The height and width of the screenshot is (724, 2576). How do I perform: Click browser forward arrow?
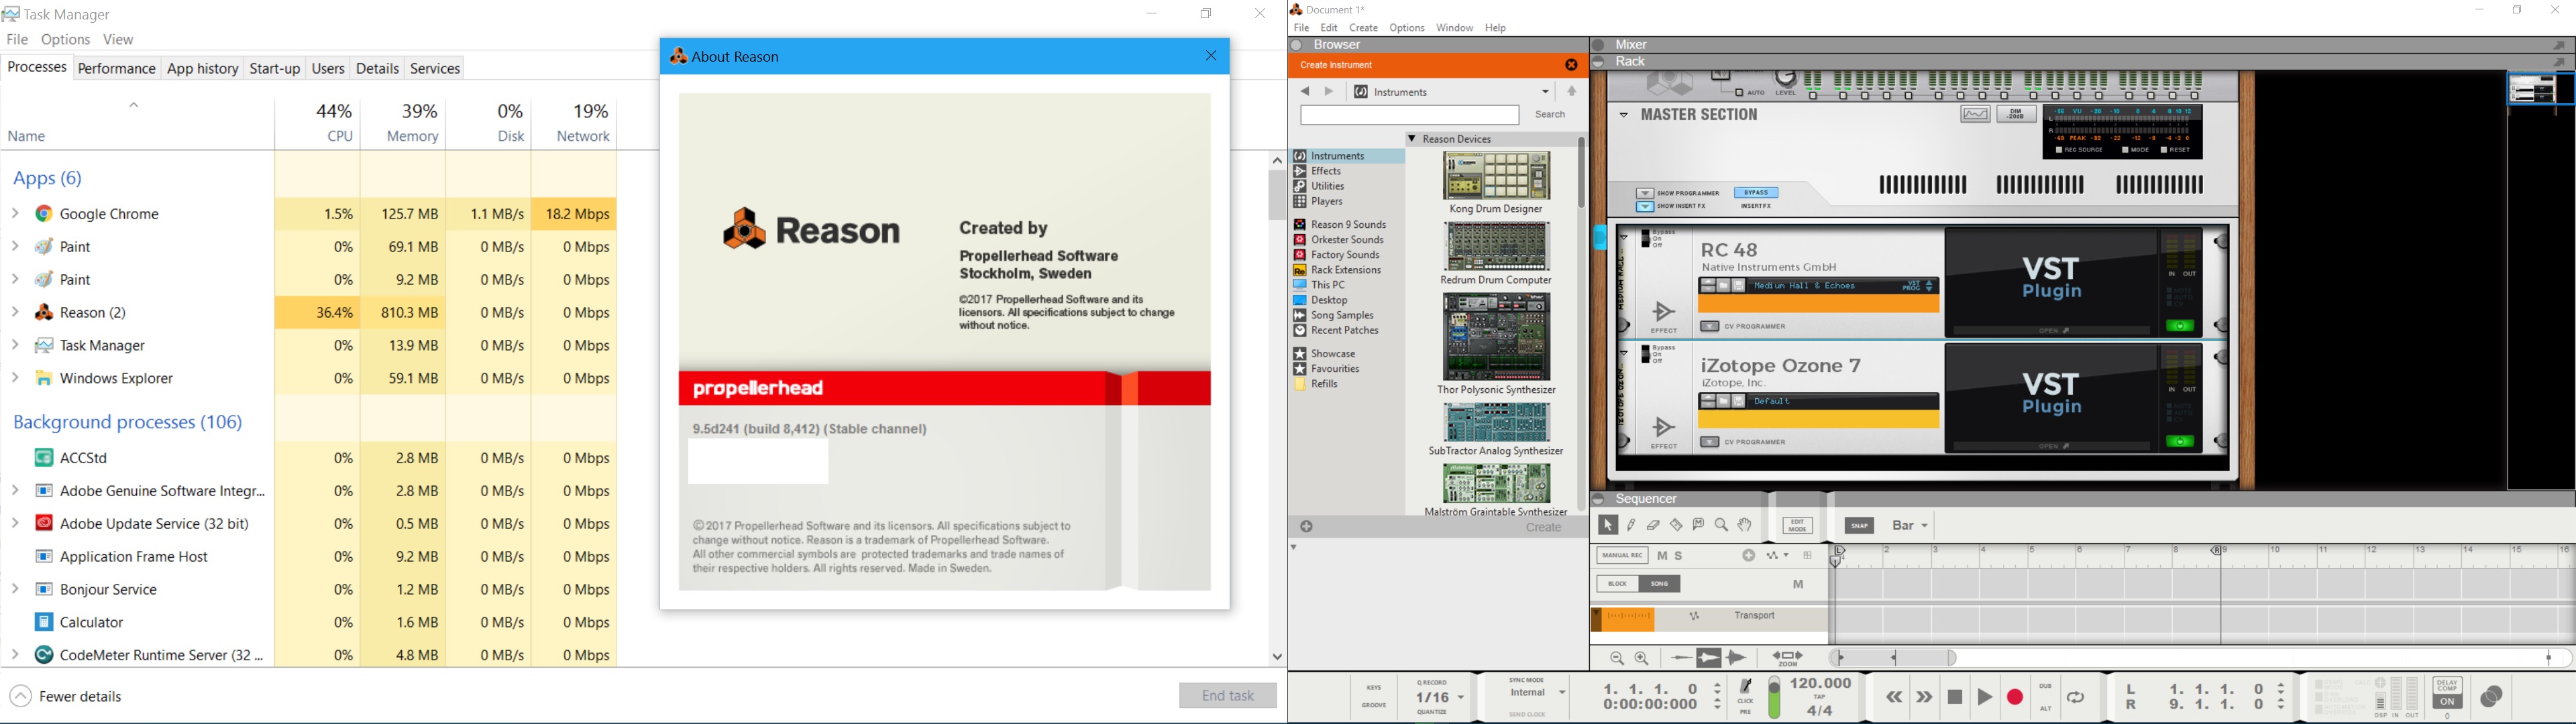click(1329, 92)
